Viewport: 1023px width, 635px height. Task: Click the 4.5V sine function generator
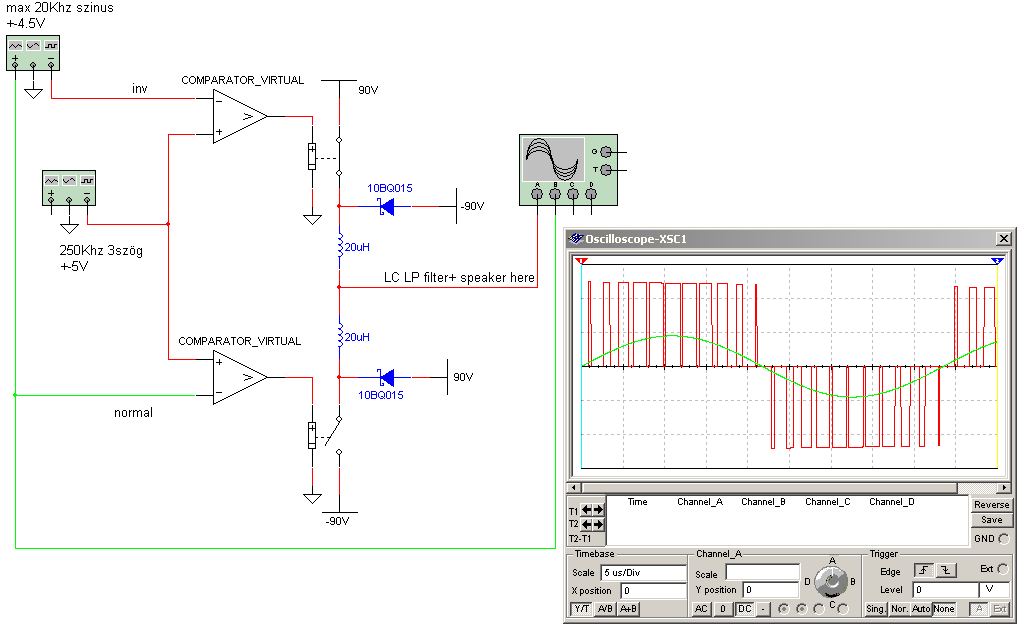coord(33,53)
